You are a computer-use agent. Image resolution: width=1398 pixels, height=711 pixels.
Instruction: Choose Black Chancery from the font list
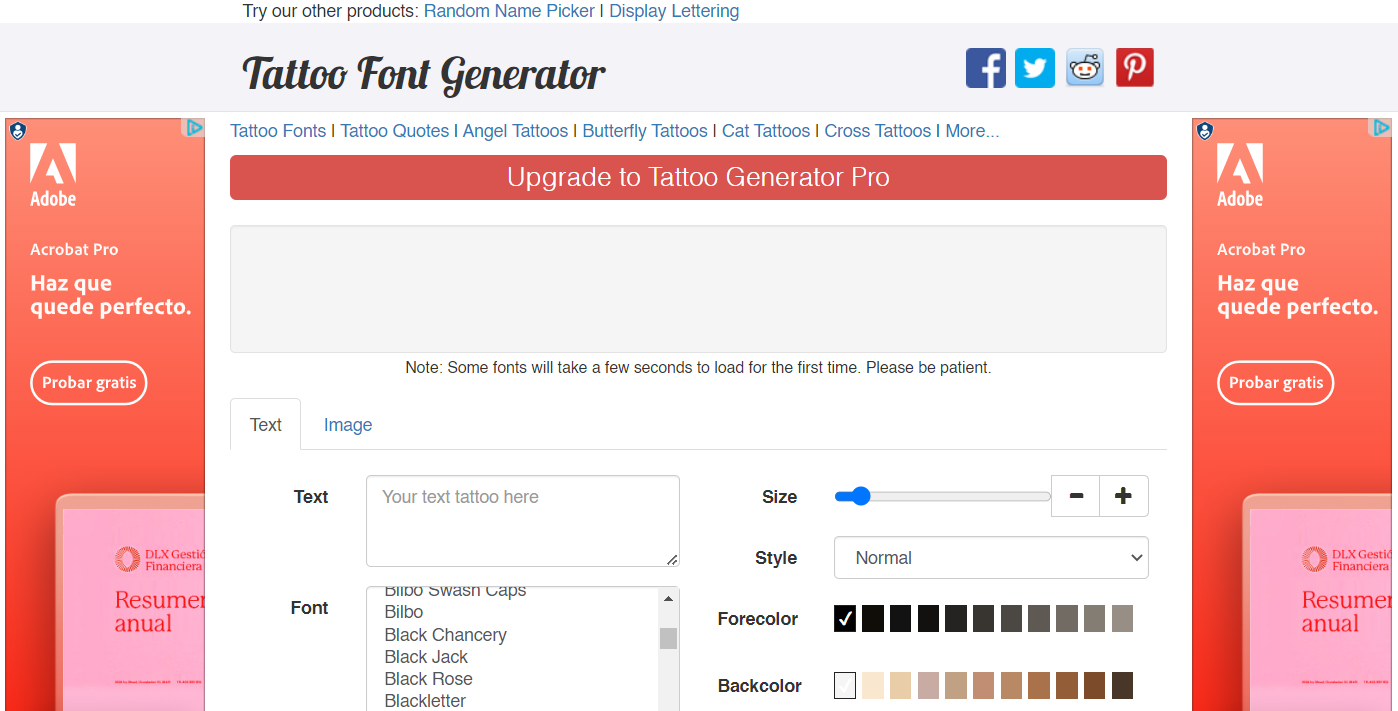(445, 634)
